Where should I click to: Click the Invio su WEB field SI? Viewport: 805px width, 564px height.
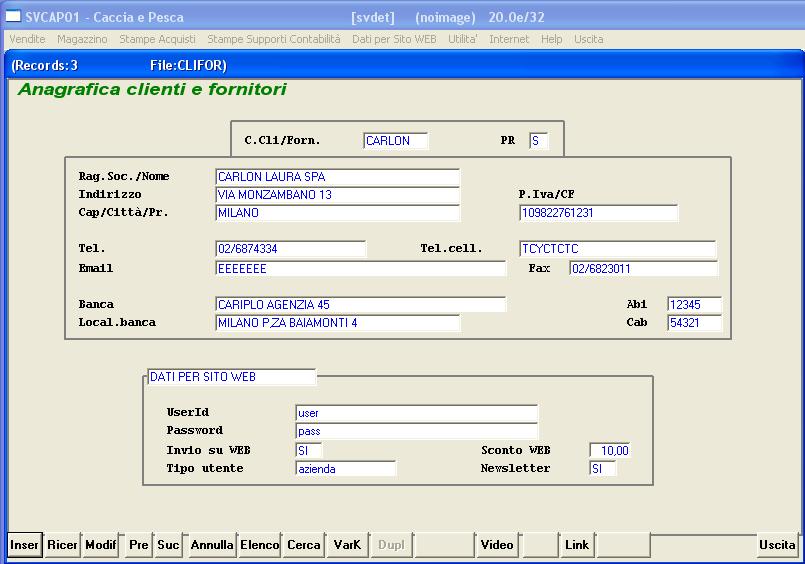(x=309, y=451)
